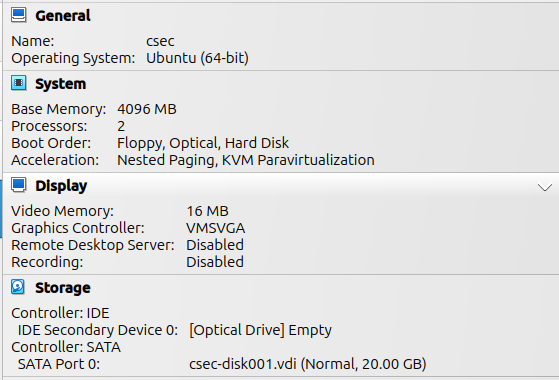Click the Nested Paging acceleration value
The image size is (559, 380).
(166, 160)
